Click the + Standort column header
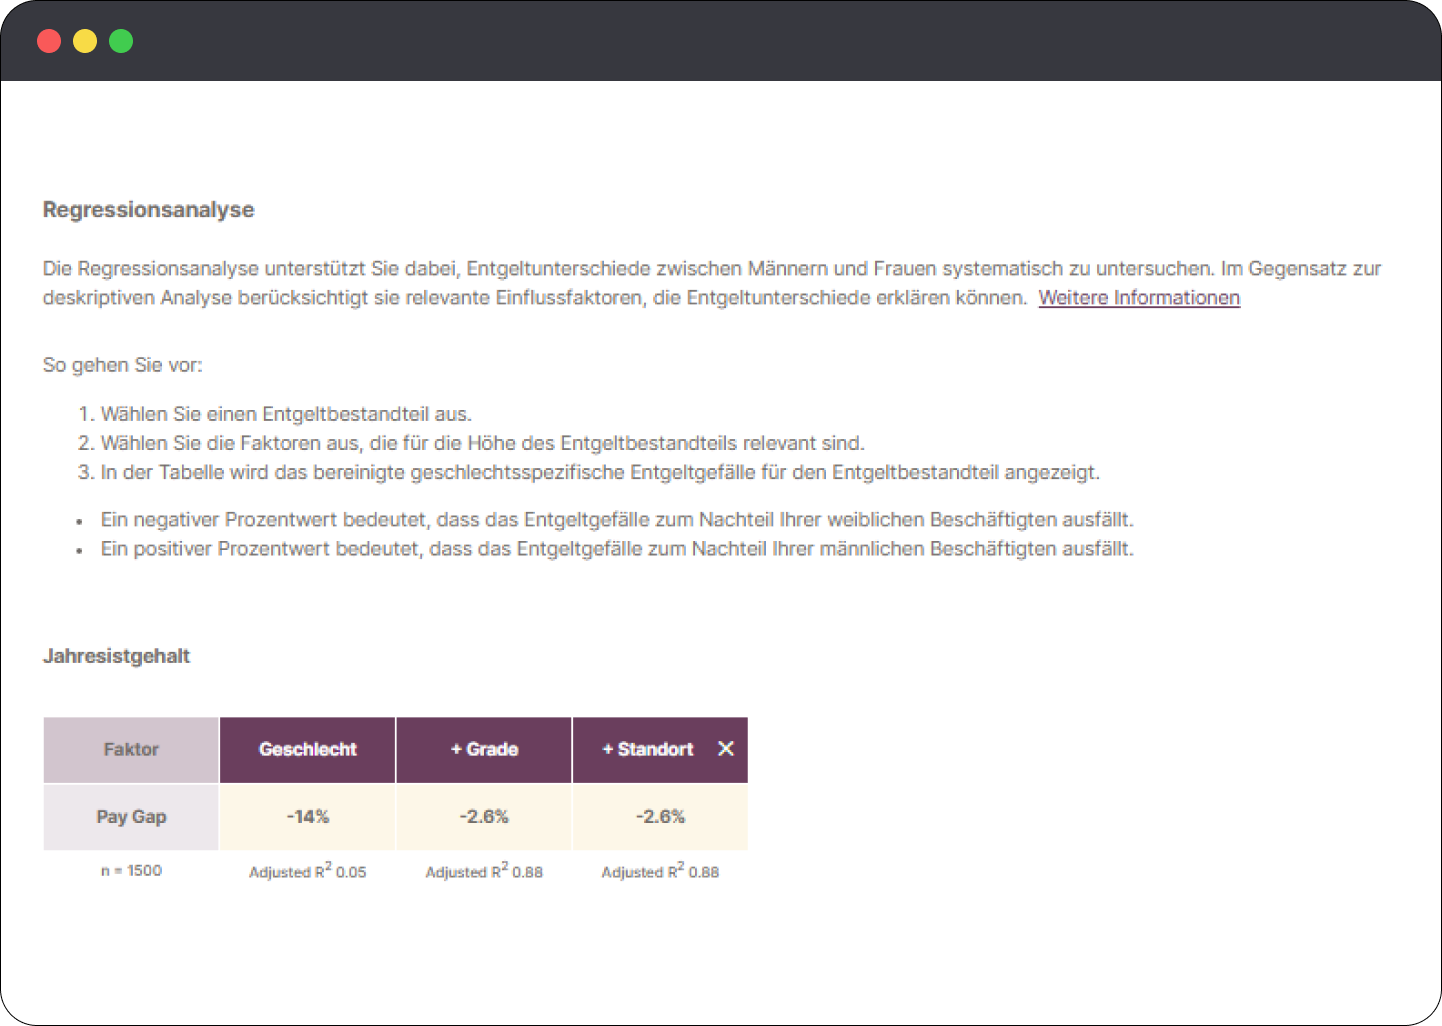1442x1026 pixels. coord(647,749)
